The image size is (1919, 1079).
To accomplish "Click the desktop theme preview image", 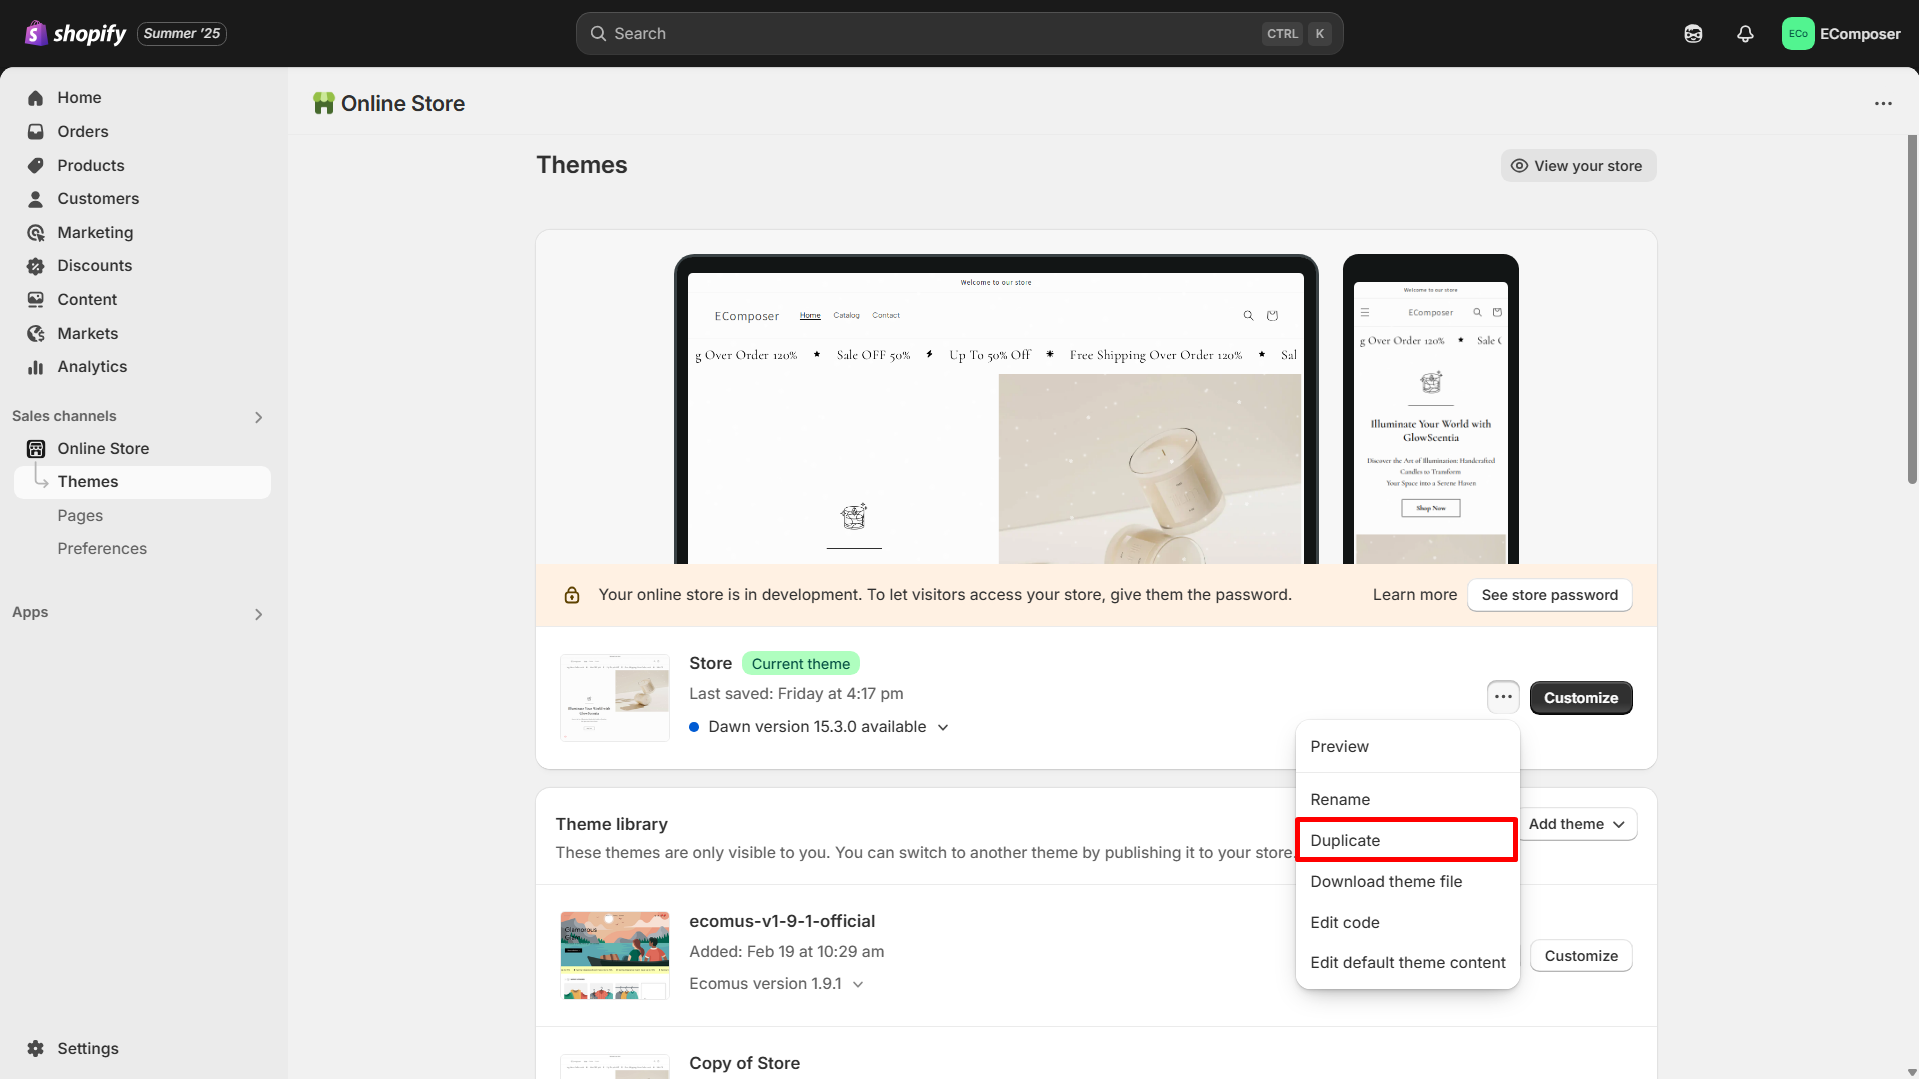I will 996,410.
